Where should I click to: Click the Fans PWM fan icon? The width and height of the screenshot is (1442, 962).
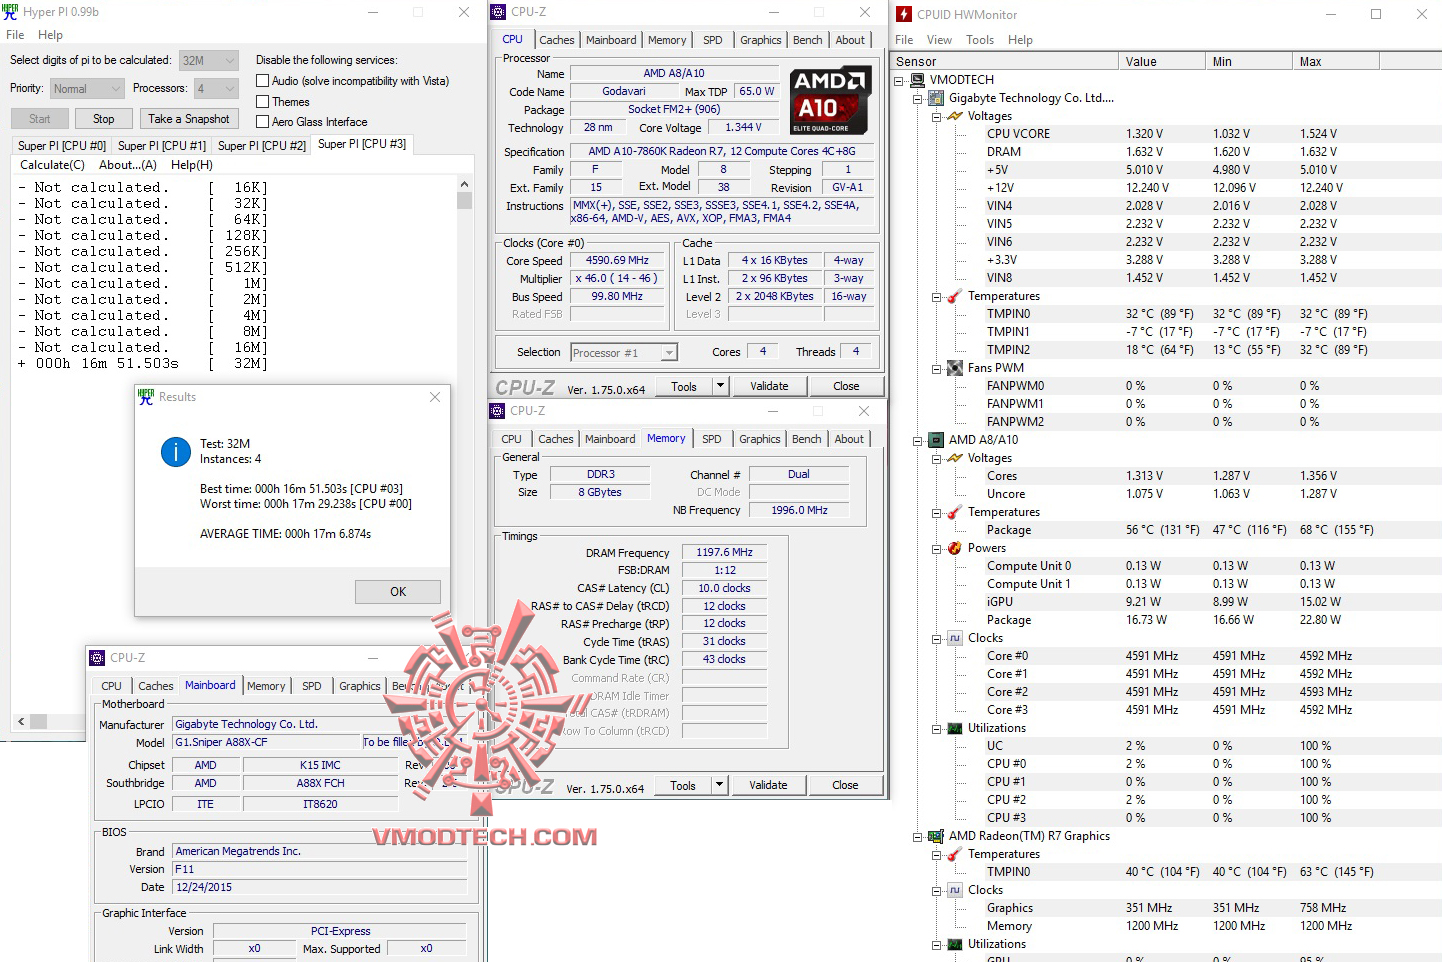955,368
